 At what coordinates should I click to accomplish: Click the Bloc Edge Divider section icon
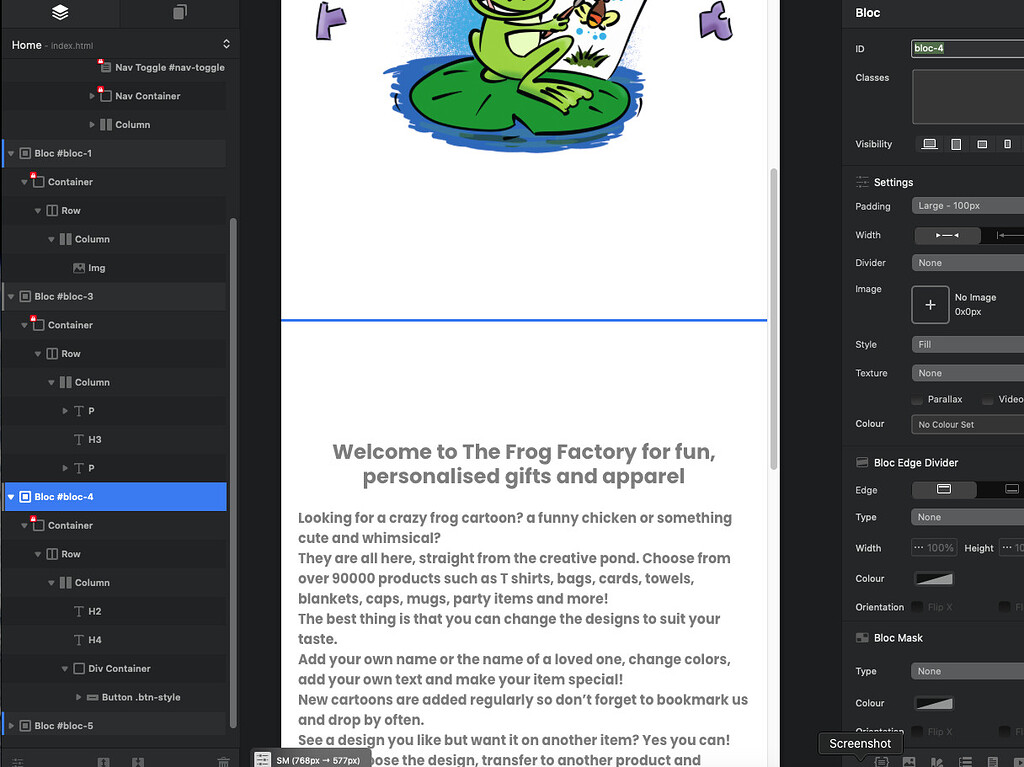point(862,462)
